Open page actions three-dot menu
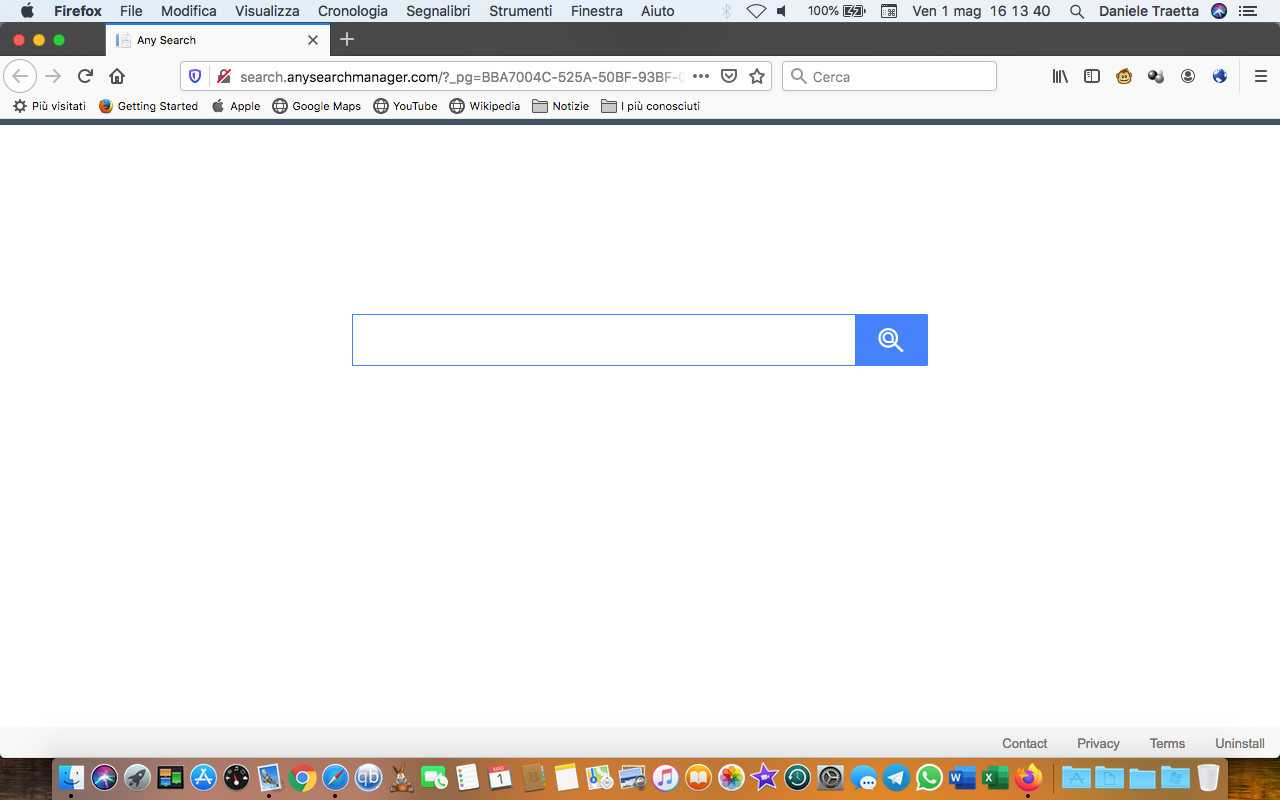Image resolution: width=1280 pixels, height=800 pixels. pos(701,76)
